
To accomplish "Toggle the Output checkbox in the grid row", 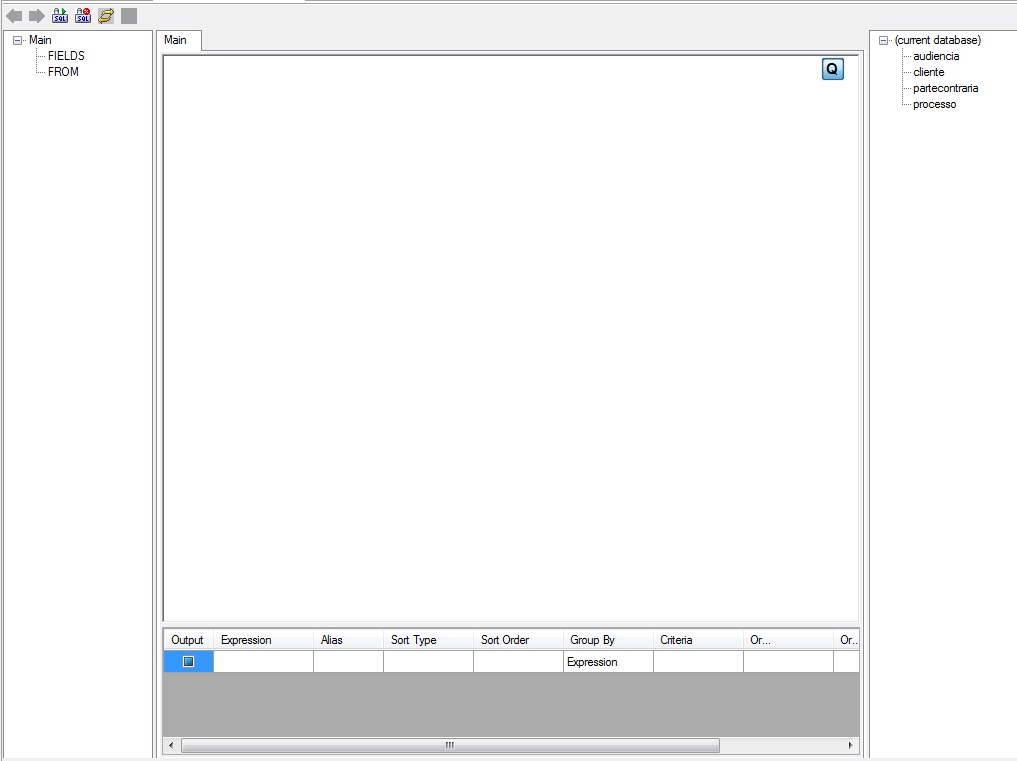I will coord(188,662).
